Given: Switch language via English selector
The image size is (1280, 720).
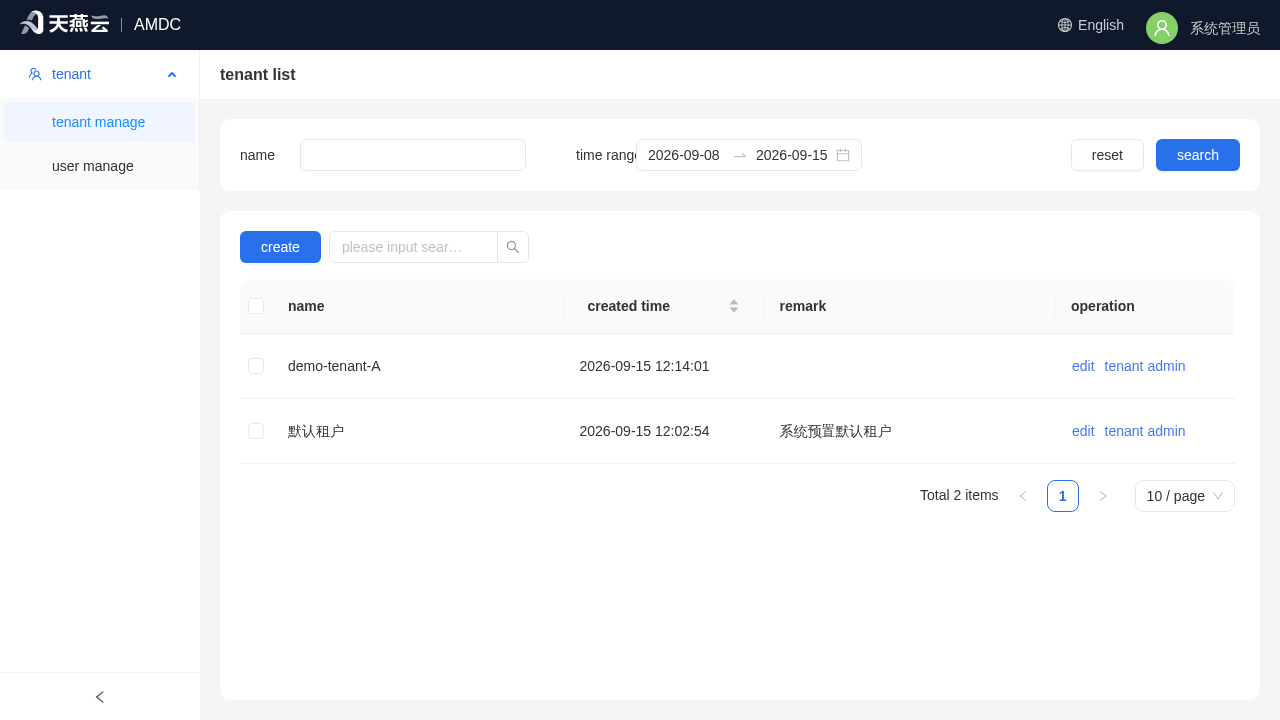Looking at the screenshot, I should point(1091,25).
